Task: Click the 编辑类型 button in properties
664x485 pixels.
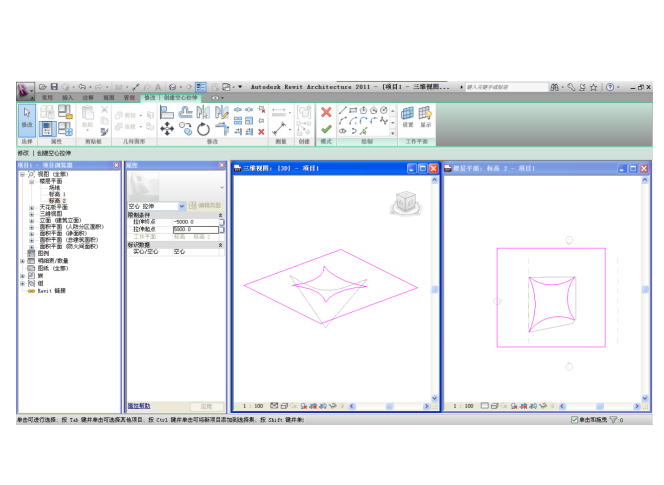Action: tap(205, 205)
